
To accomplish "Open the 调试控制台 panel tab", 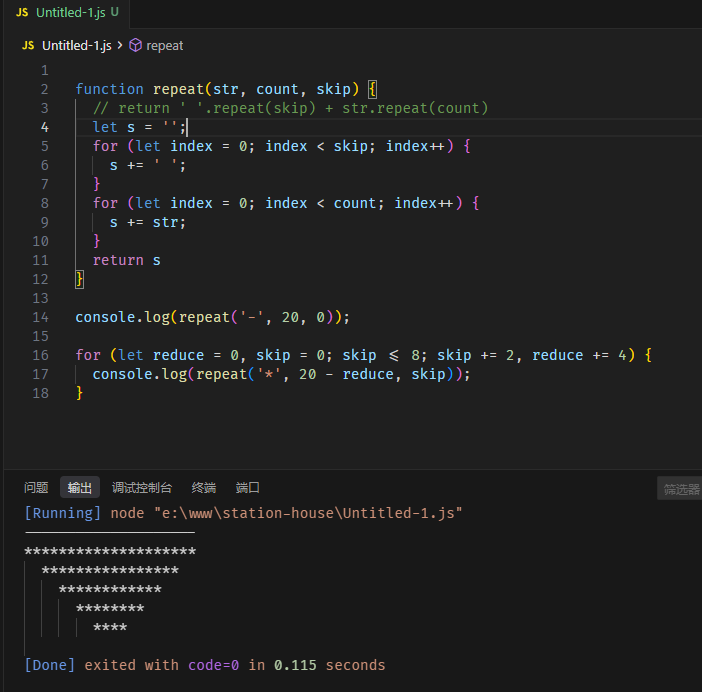I will pos(141,487).
